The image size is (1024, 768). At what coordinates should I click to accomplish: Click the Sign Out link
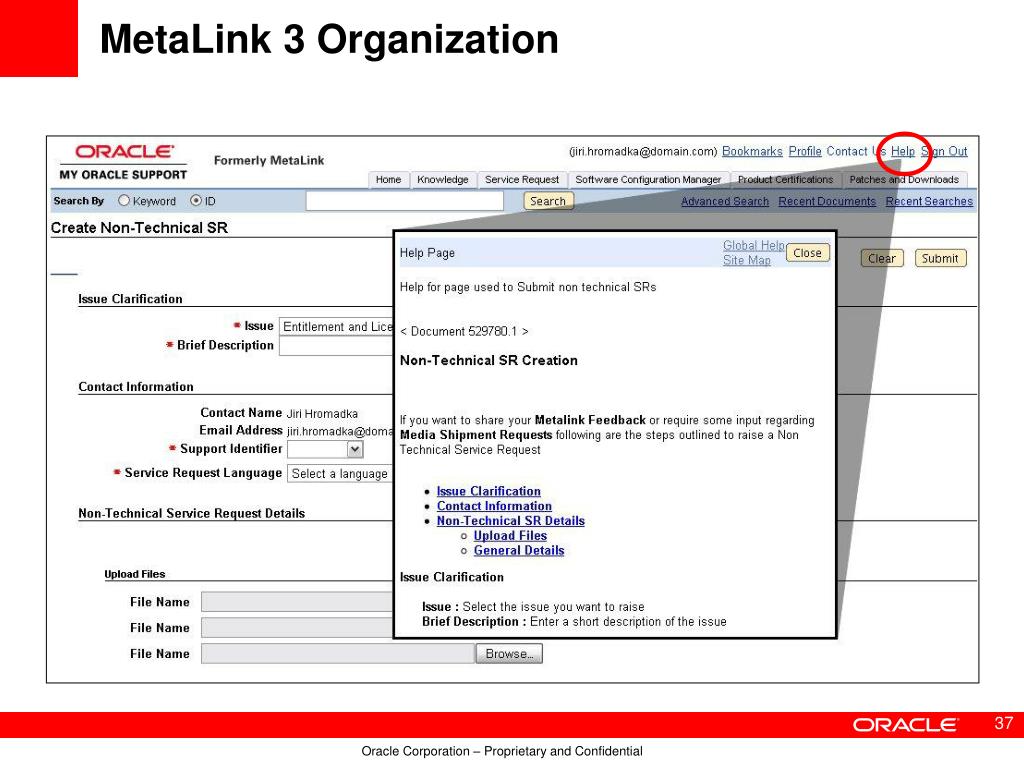pyautogui.click(x=944, y=152)
